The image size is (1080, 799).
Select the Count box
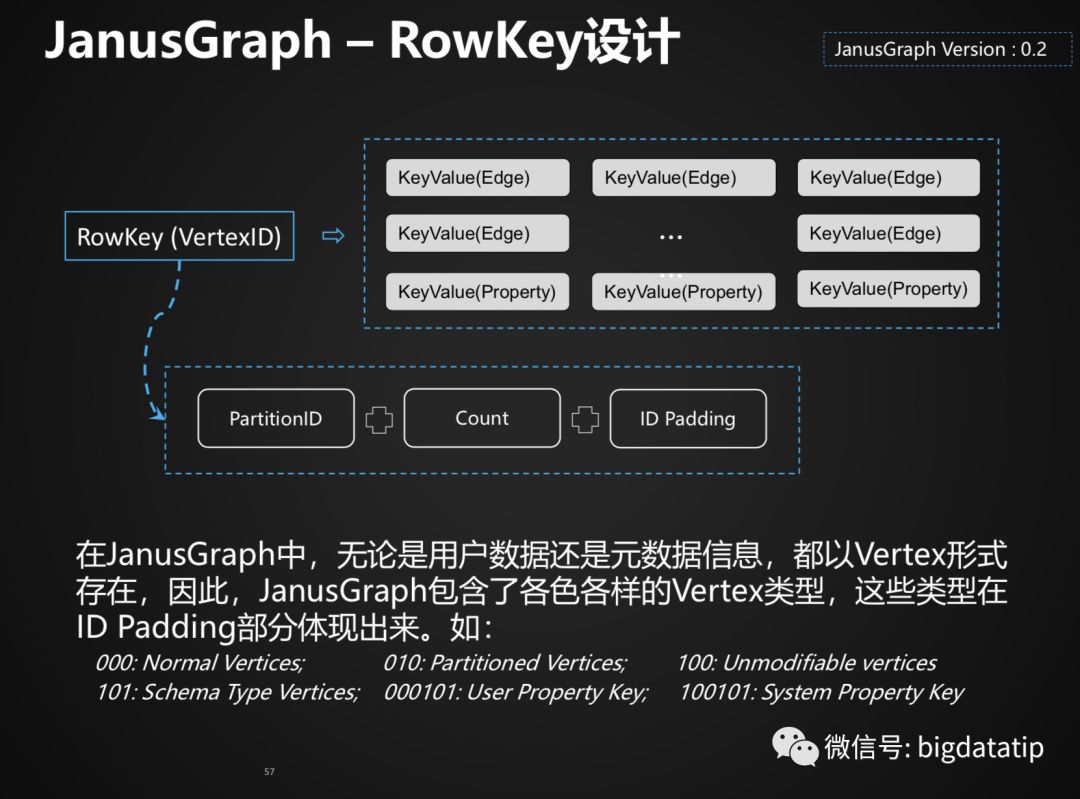point(482,418)
